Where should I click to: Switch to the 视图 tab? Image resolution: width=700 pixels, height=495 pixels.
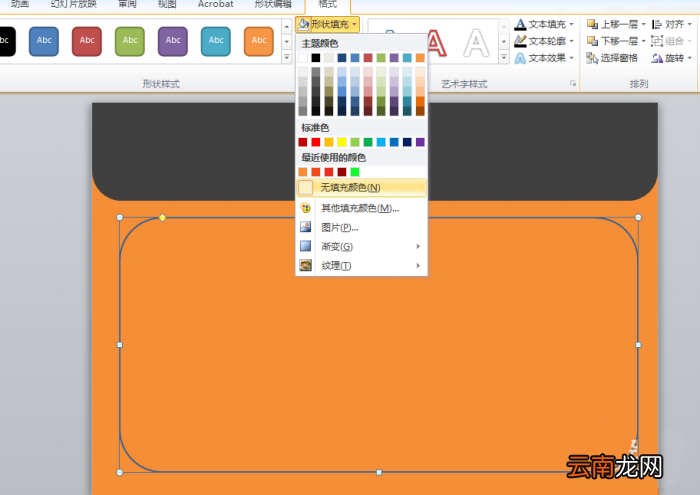click(167, 4)
